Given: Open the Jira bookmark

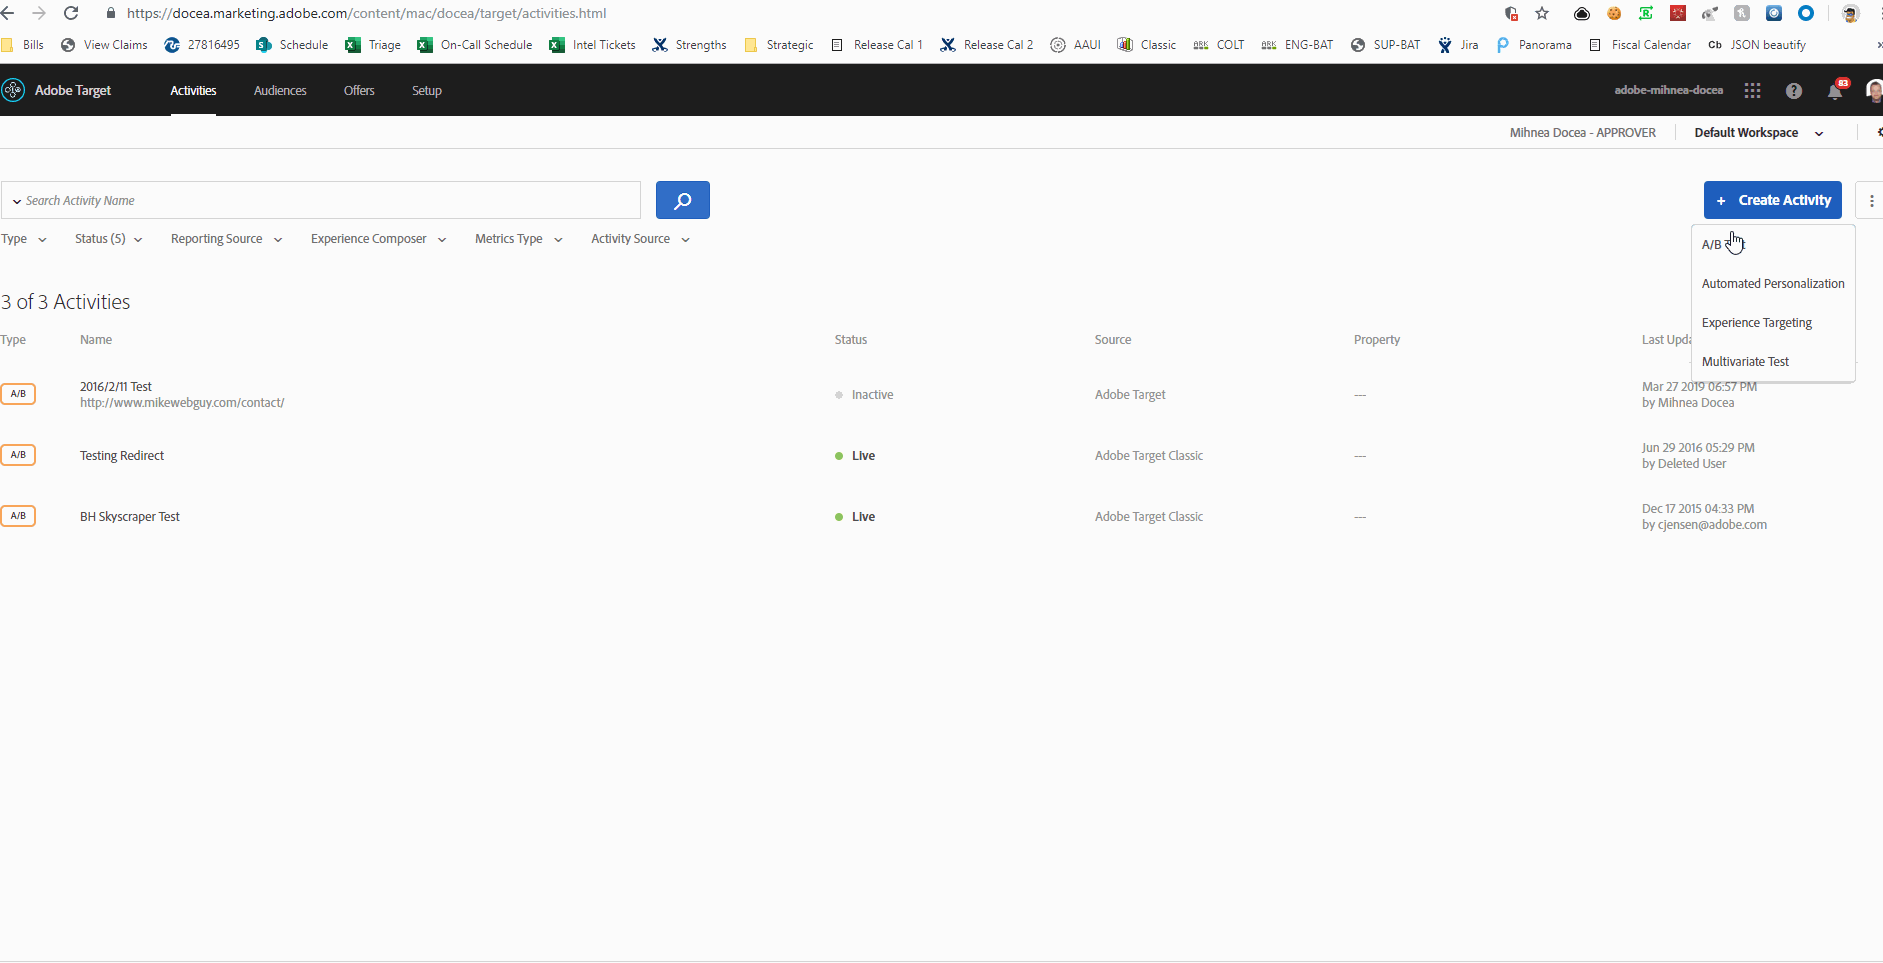Looking at the screenshot, I should (x=1458, y=45).
